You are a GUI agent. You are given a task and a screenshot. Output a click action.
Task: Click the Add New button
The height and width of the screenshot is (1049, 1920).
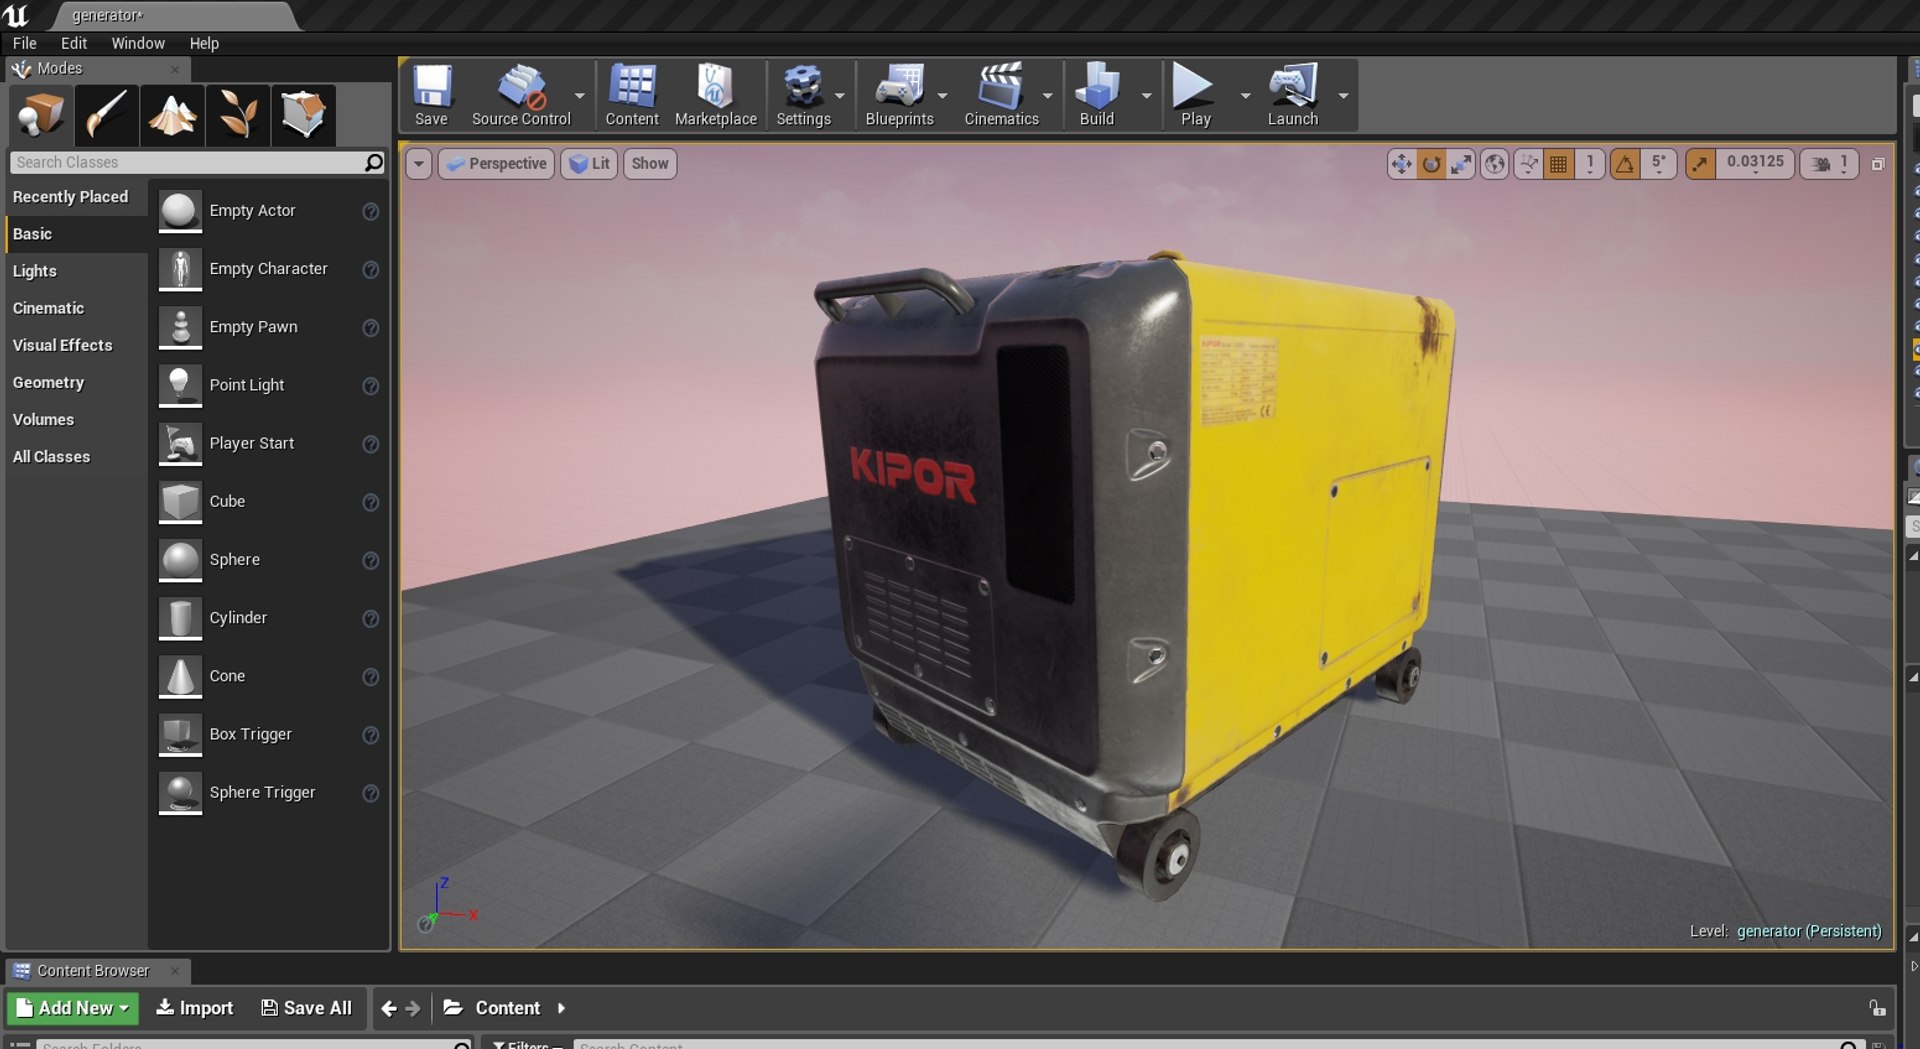pyautogui.click(x=73, y=1008)
